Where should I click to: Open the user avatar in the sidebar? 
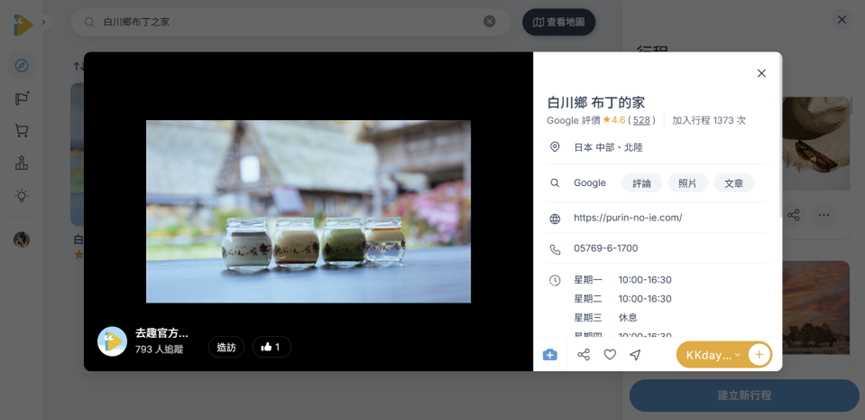click(x=22, y=240)
